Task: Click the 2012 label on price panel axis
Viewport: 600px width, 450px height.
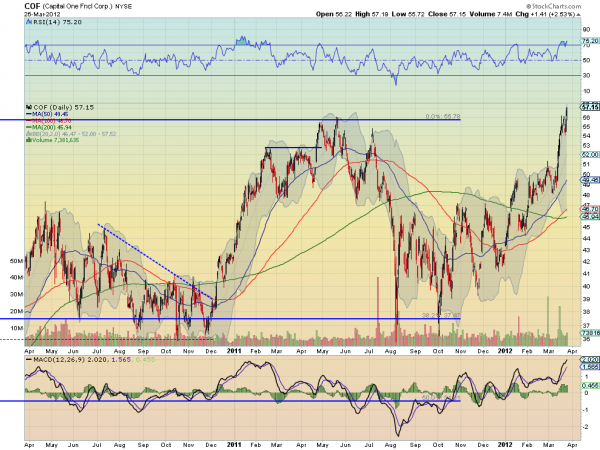Action: (505, 351)
